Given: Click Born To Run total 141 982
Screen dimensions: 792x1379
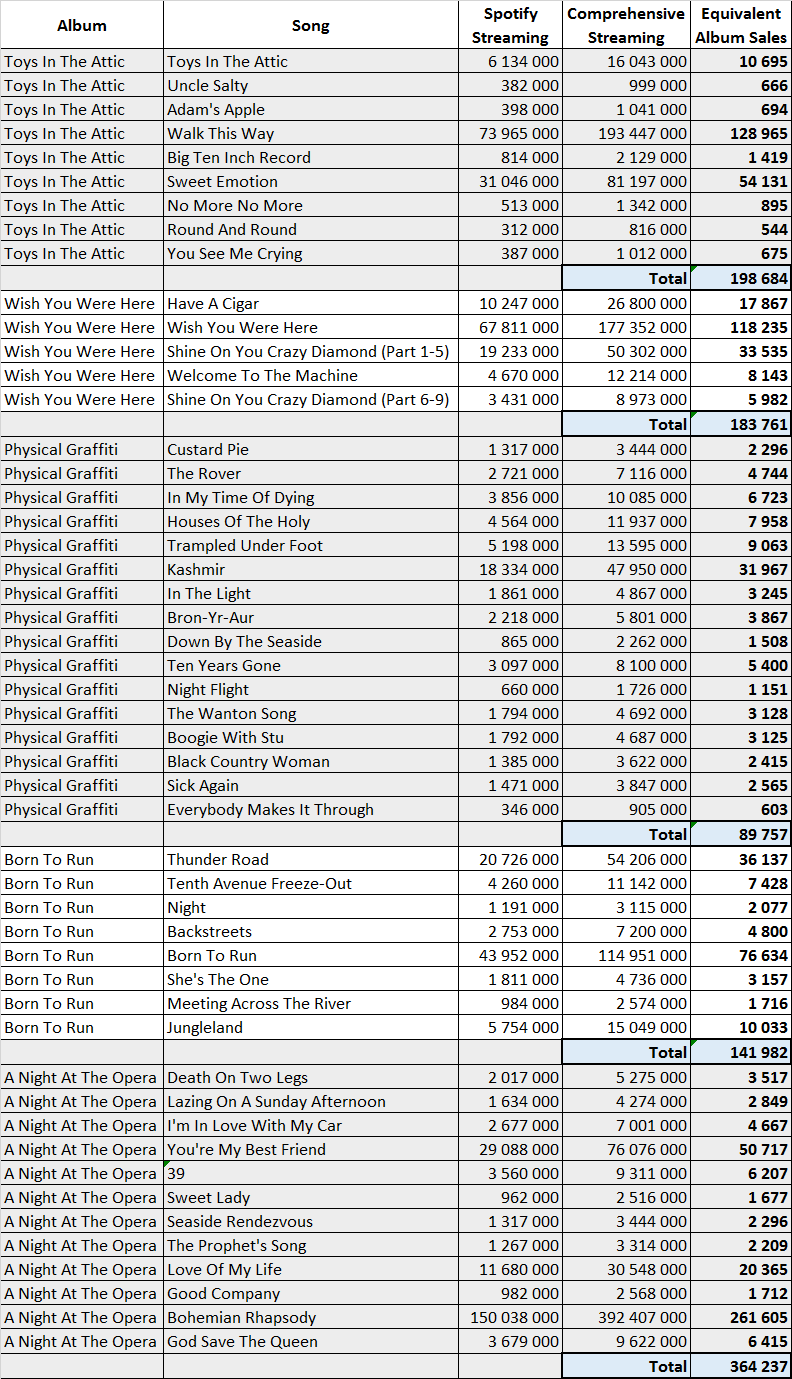Looking at the screenshot, I should [741, 1052].
